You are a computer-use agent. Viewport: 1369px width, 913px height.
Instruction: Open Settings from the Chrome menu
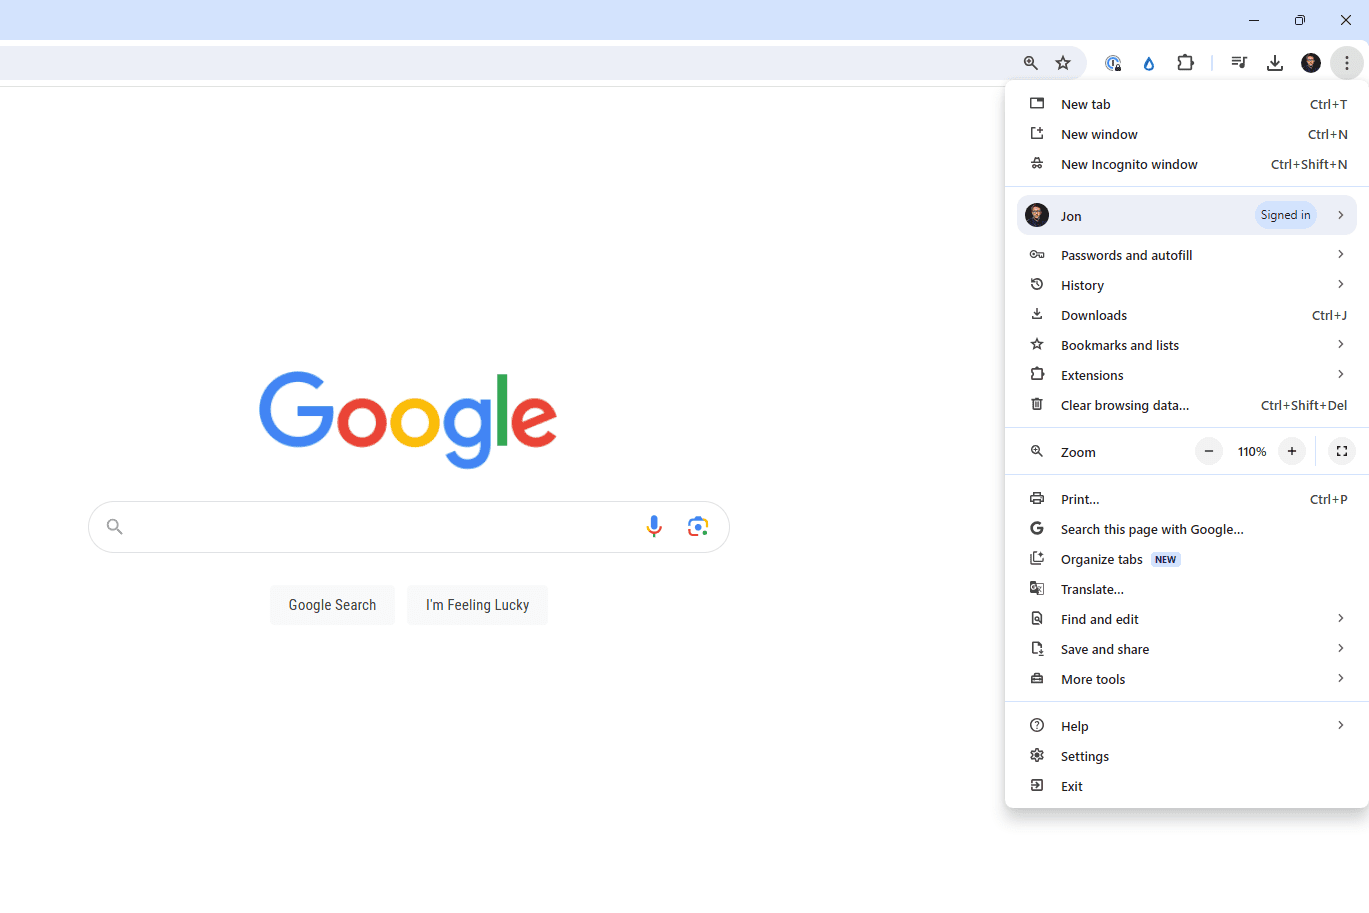point(1085,757)
